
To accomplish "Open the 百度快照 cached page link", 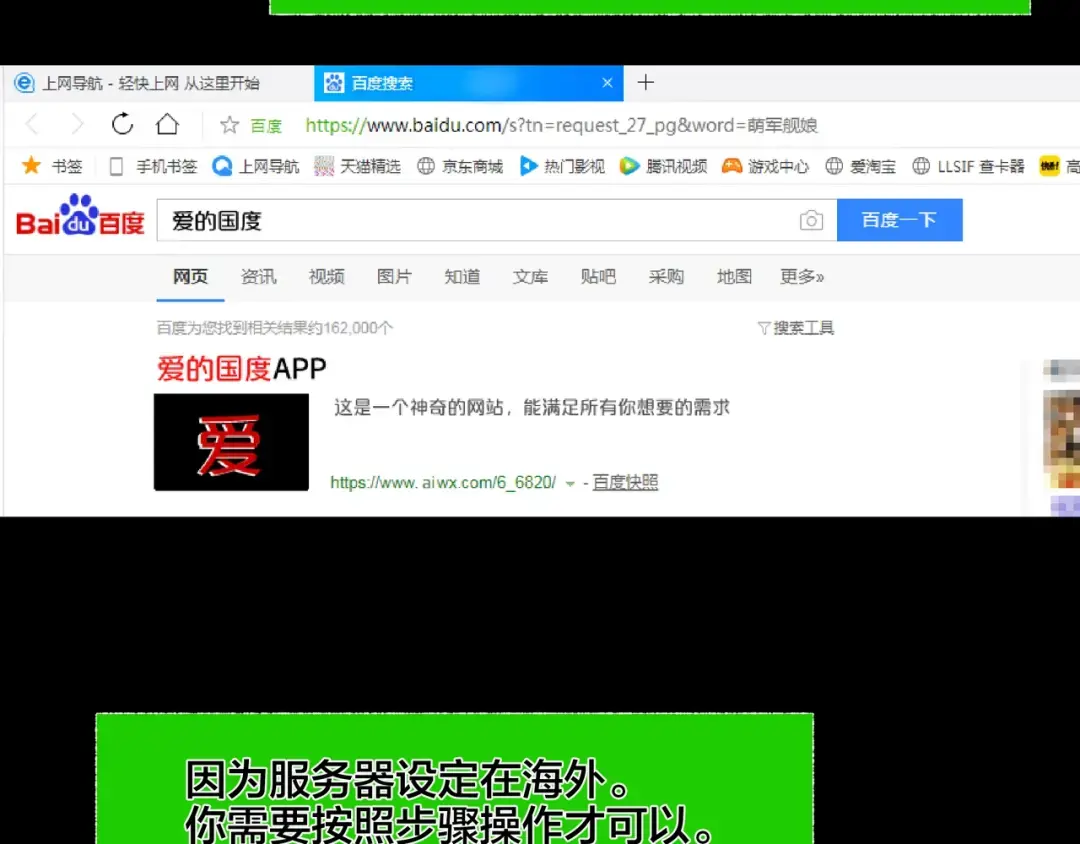I will pos(625,483).
